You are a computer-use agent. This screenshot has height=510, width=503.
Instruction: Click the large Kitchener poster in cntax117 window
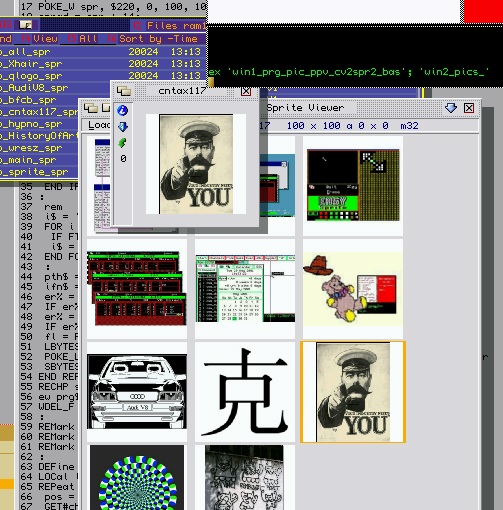[196, 164]
